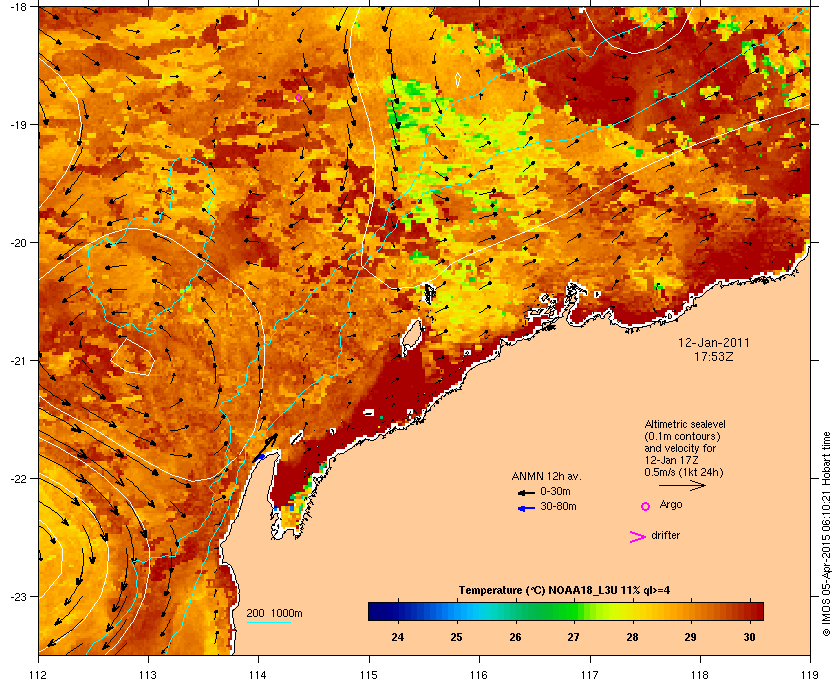Click the 'Argo' legend label

pyautogui.click(x=671, y=504)
